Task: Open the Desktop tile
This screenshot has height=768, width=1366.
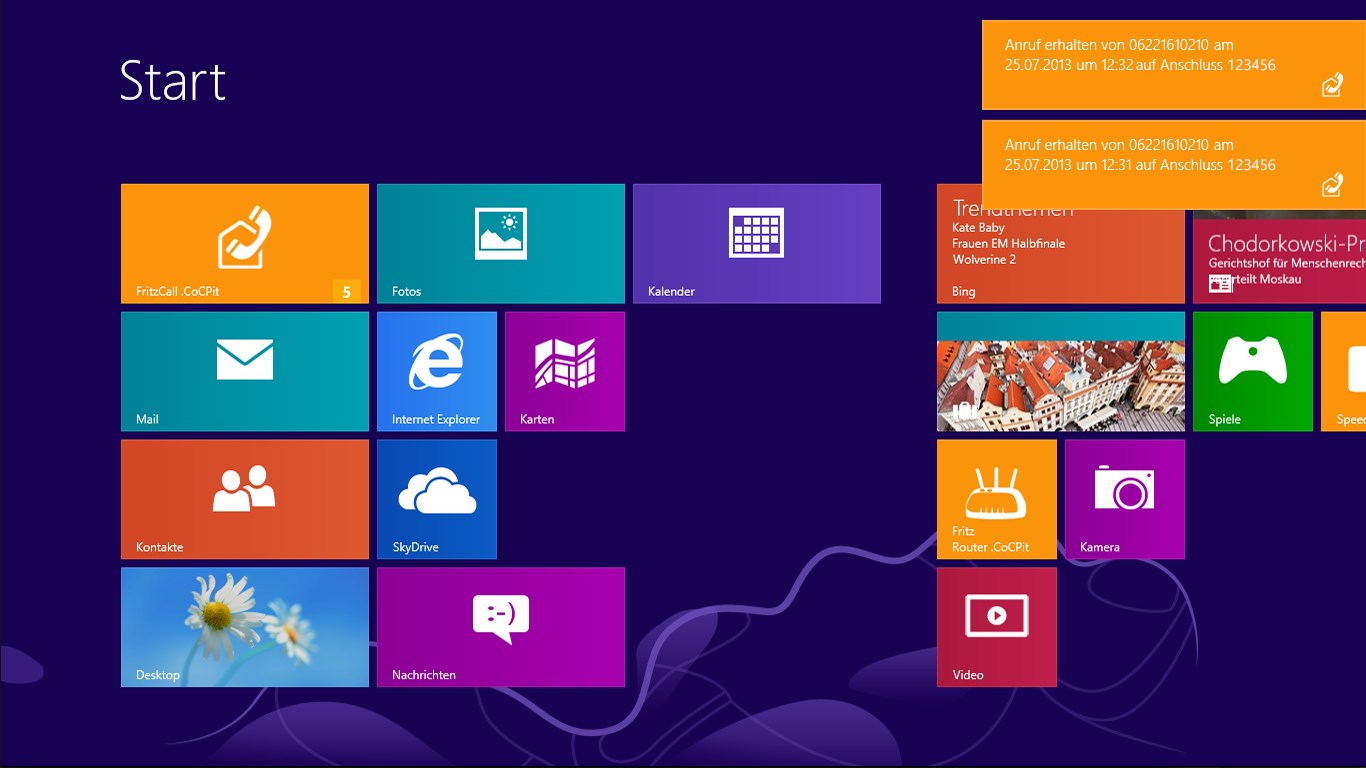Action: pos(245,628)
